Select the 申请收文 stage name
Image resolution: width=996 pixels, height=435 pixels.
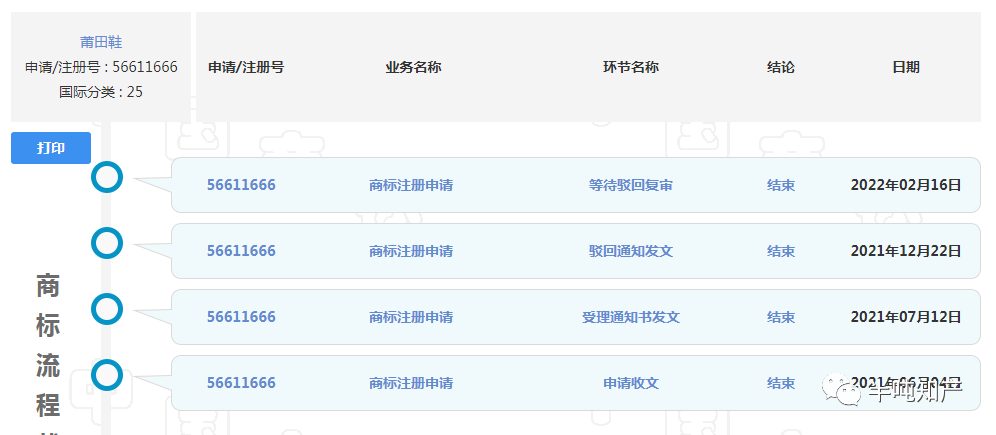pyautogui.click(x=630, y=383)
